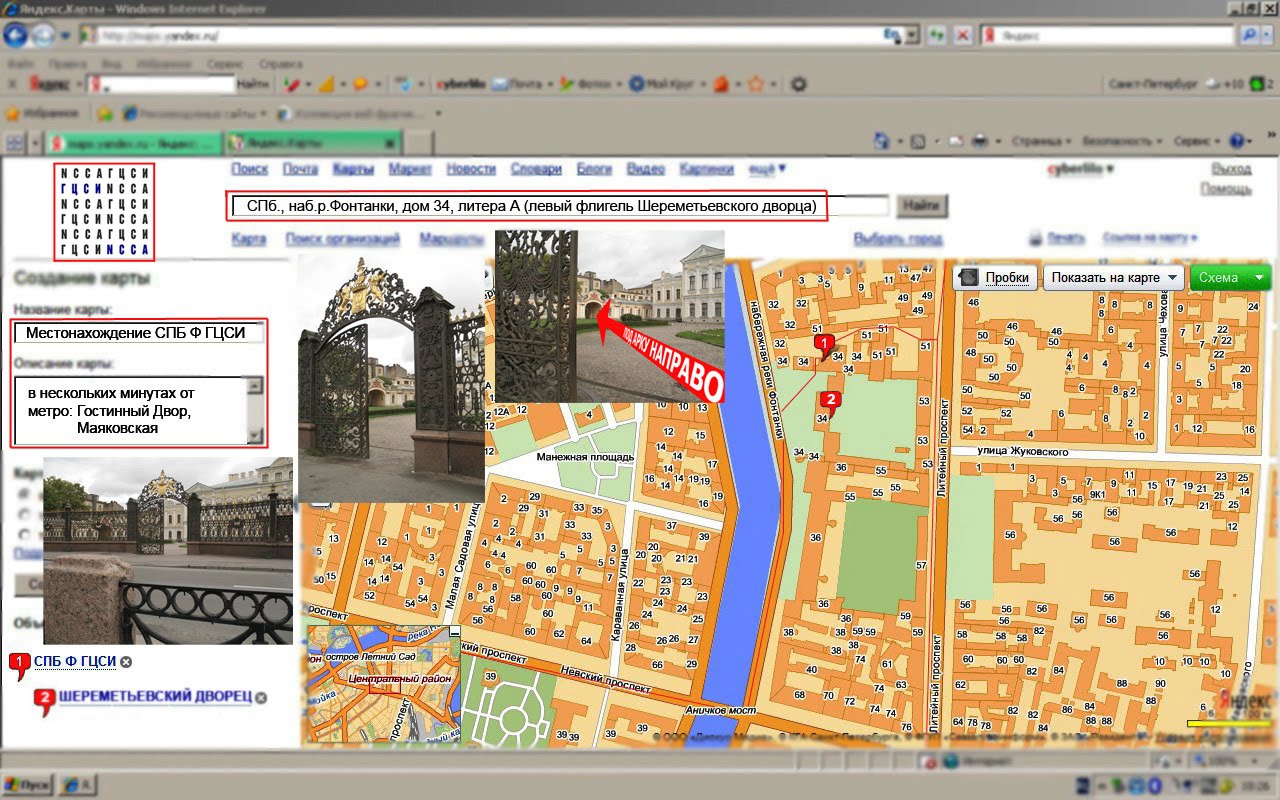Switch to the Яндекс.Карты browser tab

click(313, 142)
